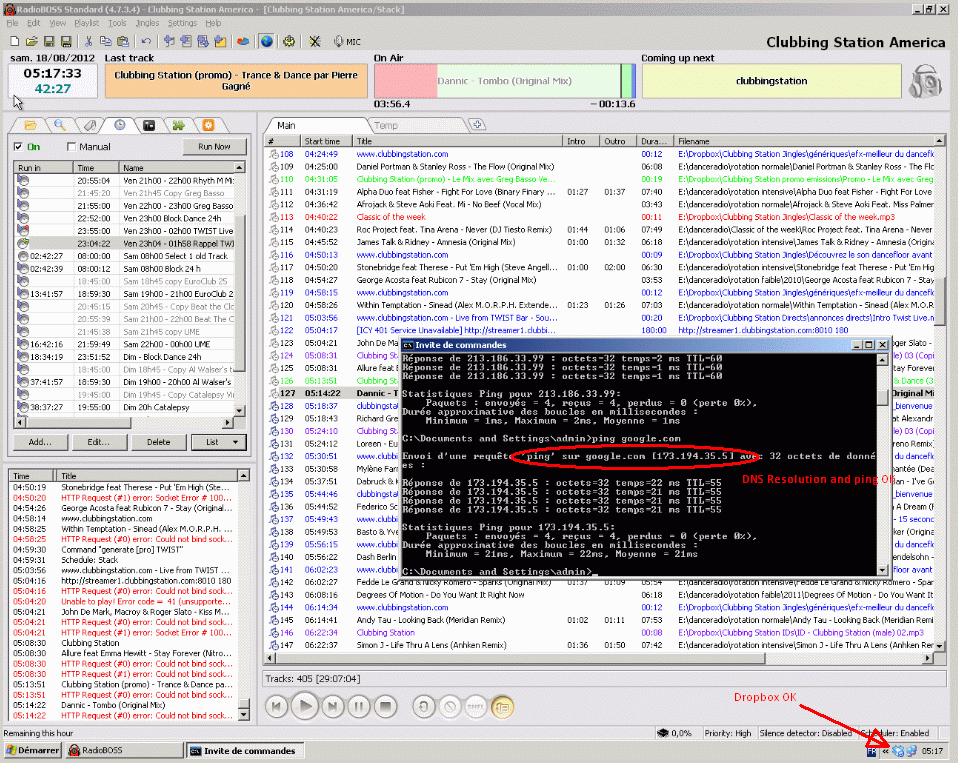Screen dimensions: 958x763
Task: Click the Undo arrow toolbar icon
Action: click(x=145, y=42)
